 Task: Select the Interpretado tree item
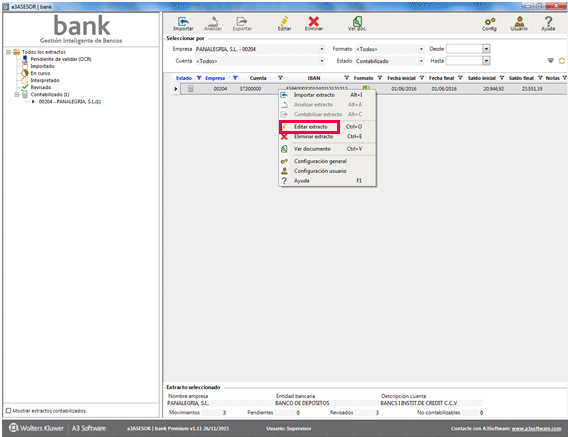pyautogui.click(x=45, y=80)
